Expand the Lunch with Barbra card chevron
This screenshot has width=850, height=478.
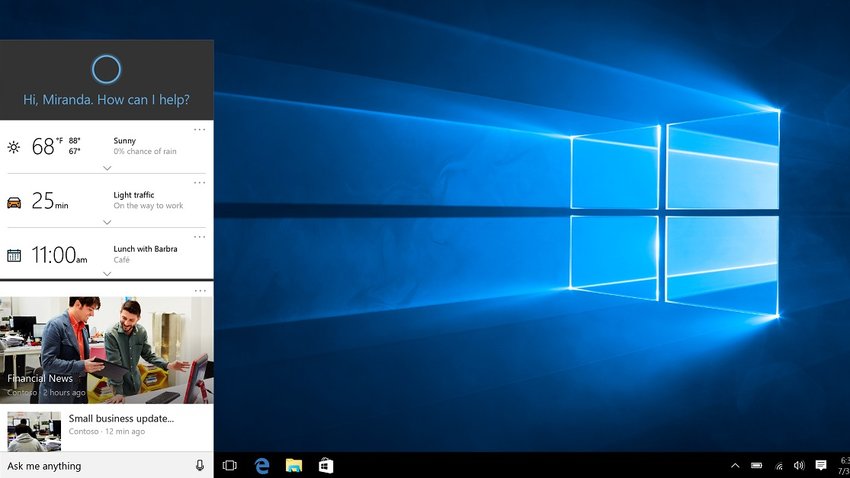(107, 274)
